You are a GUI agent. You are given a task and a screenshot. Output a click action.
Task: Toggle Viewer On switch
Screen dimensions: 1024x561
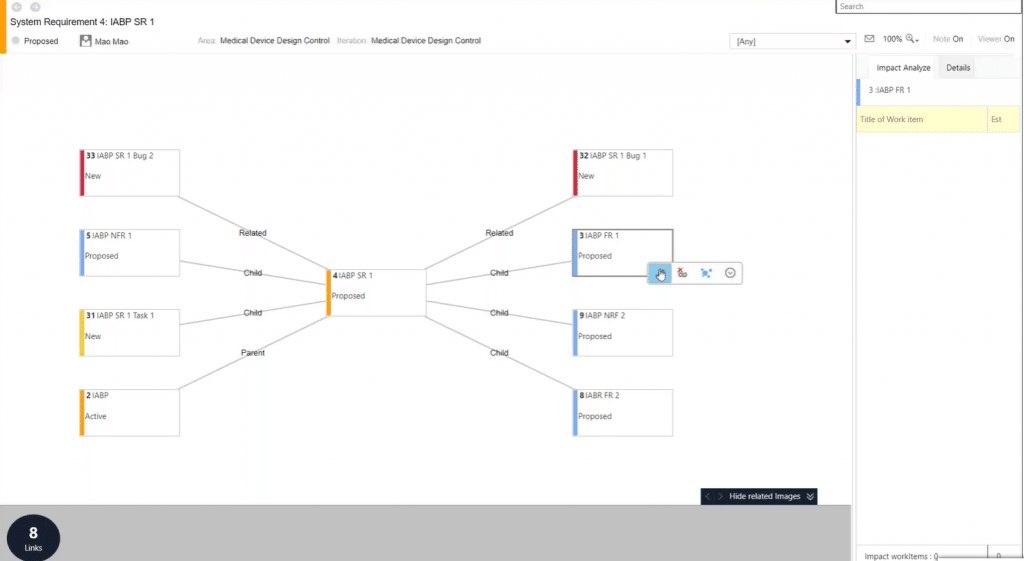(996, 39)
